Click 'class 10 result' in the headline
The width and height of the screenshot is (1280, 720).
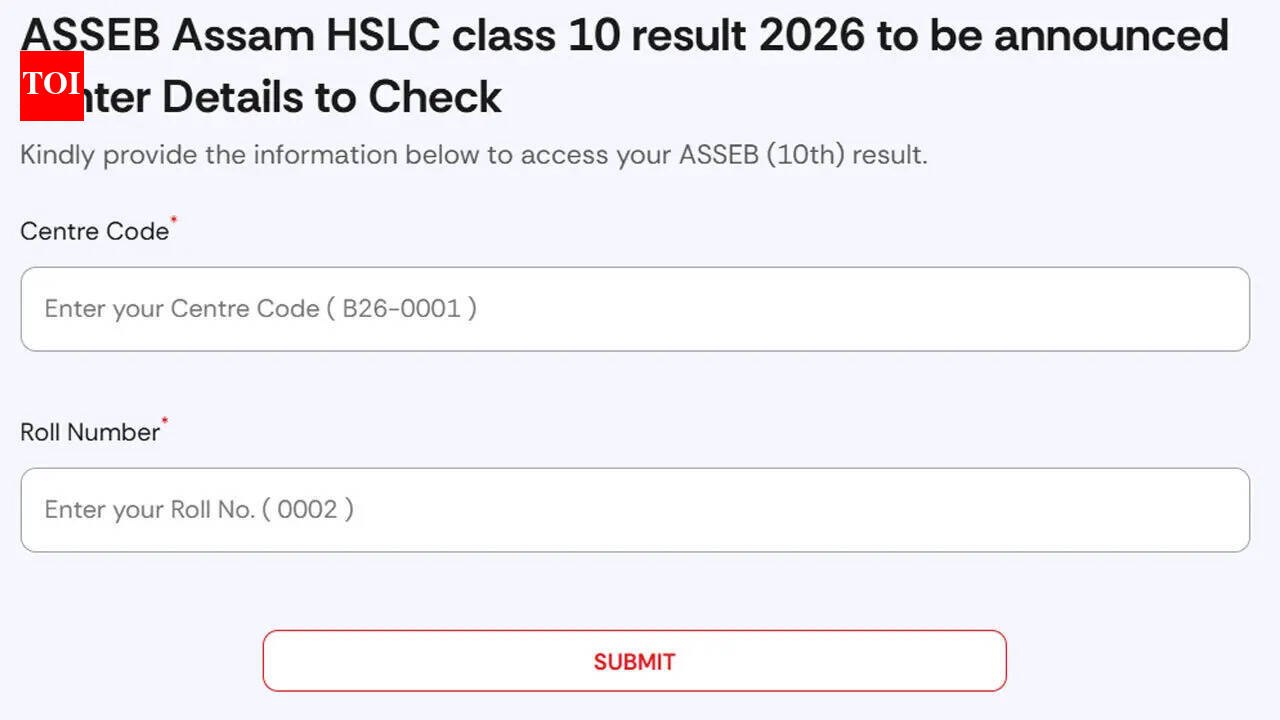click(x=598, y=37)
